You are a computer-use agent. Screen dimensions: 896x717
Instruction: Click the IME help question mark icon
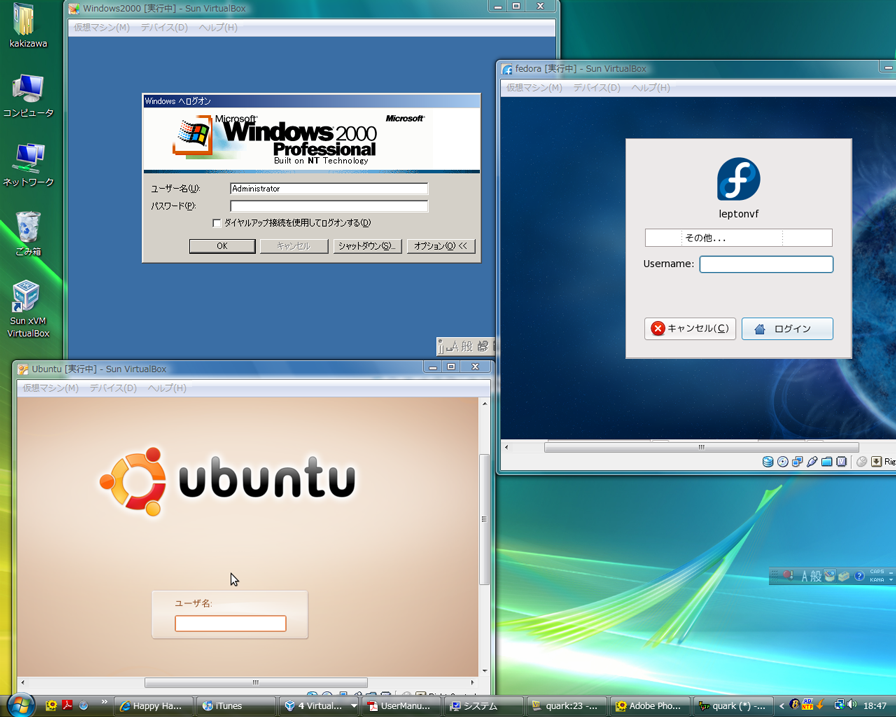[859, 576]
